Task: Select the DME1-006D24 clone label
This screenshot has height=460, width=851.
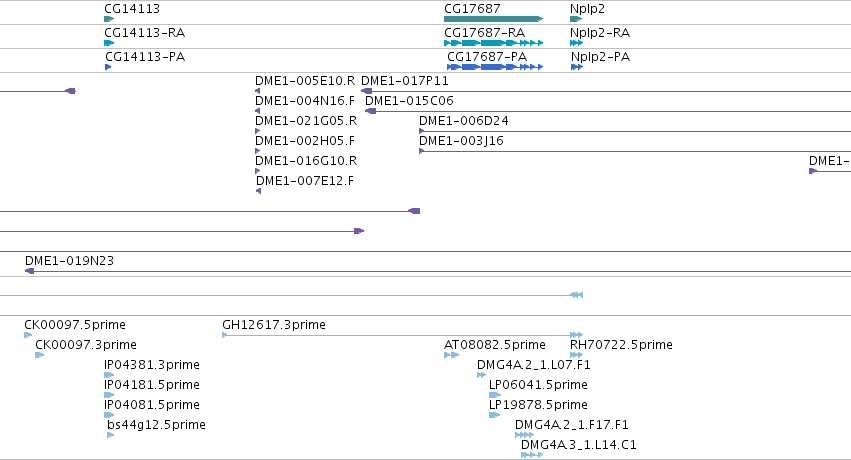Action: coord(464,121)
